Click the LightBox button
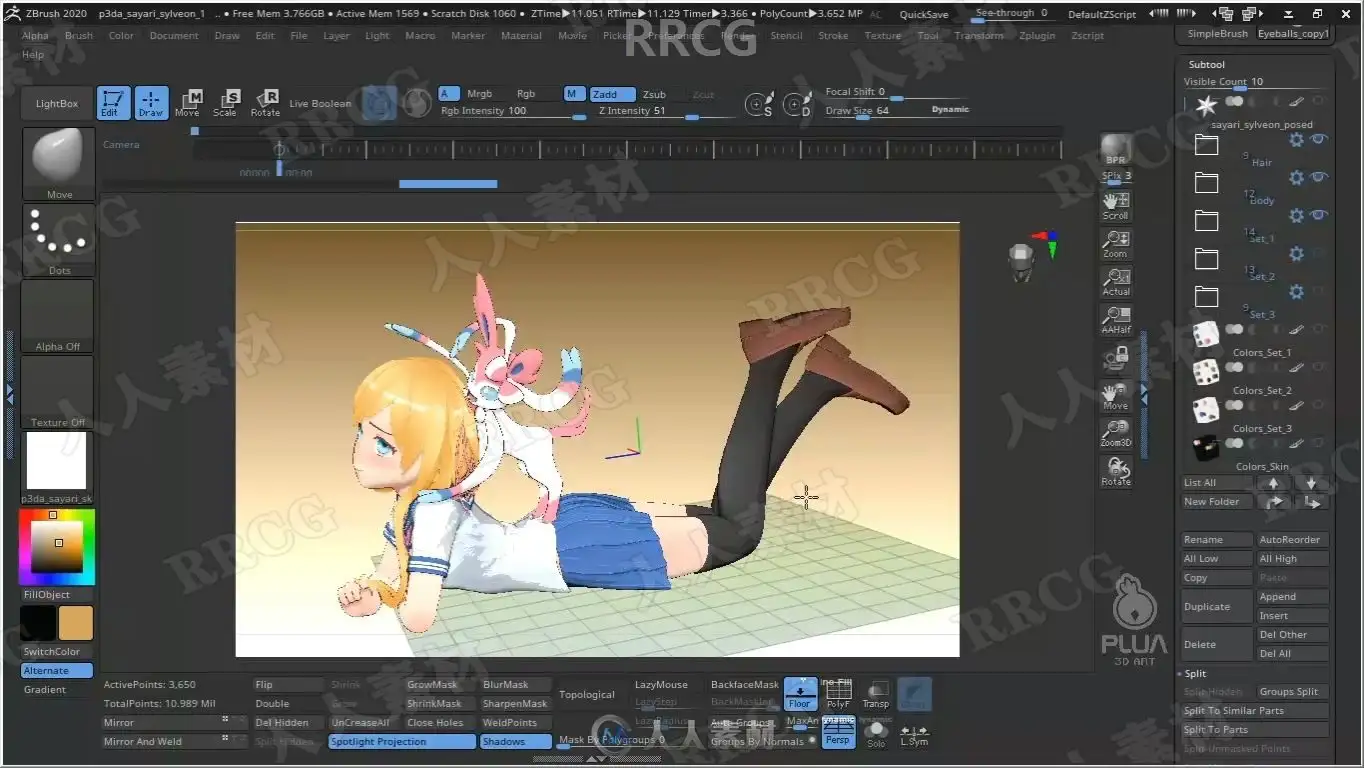 pos(57,104)
